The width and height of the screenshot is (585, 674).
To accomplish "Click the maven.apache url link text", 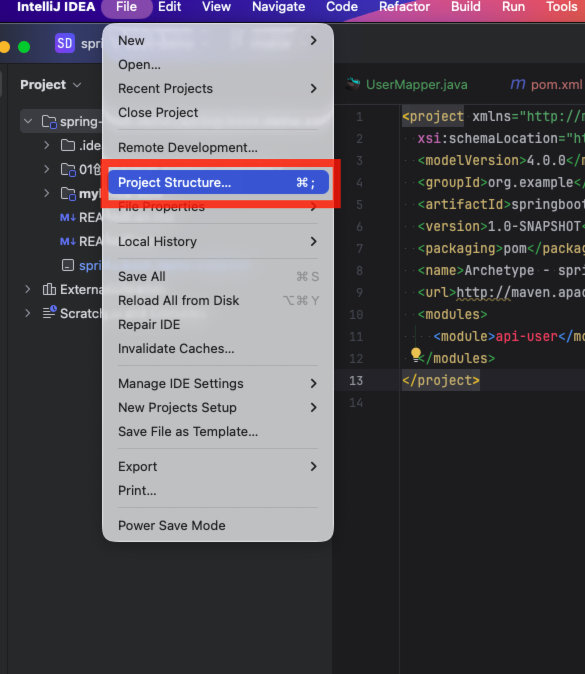I will 520,292.
